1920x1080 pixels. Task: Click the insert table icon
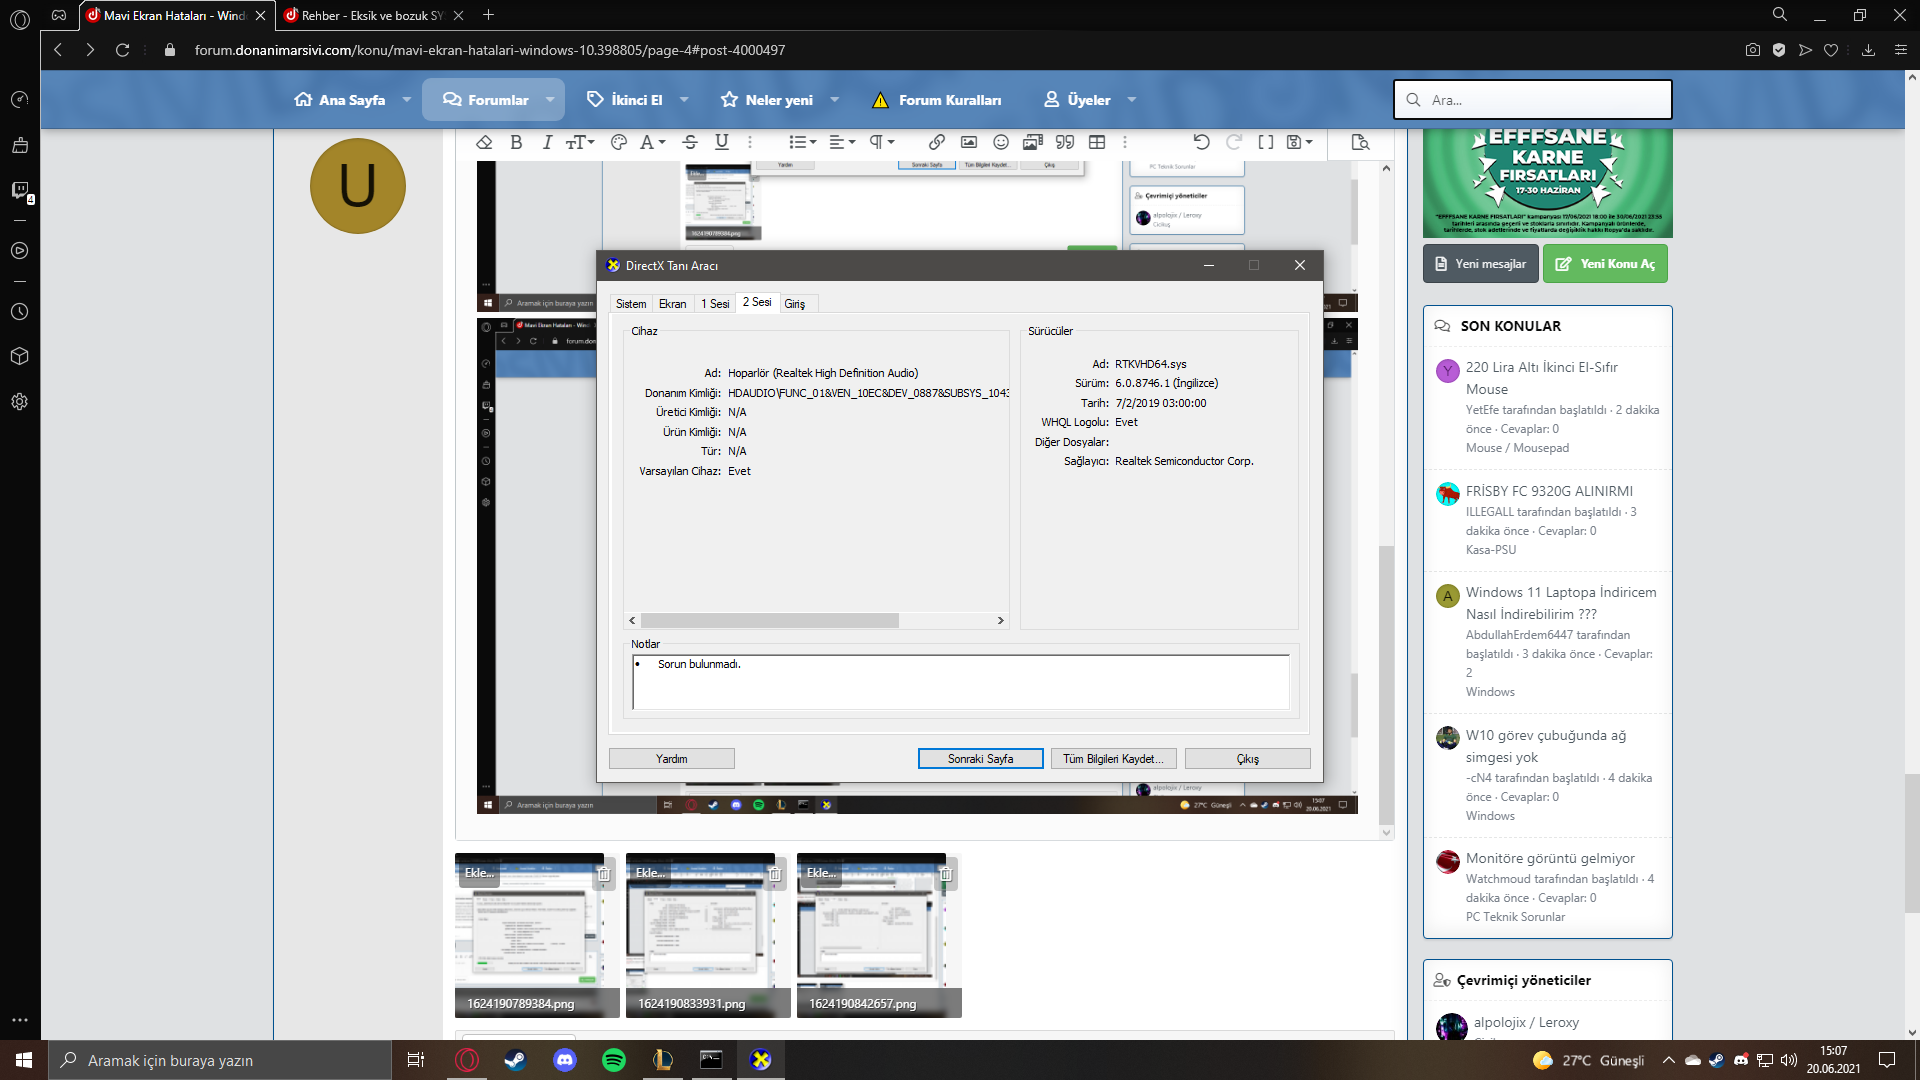(x=1097, y=142)
